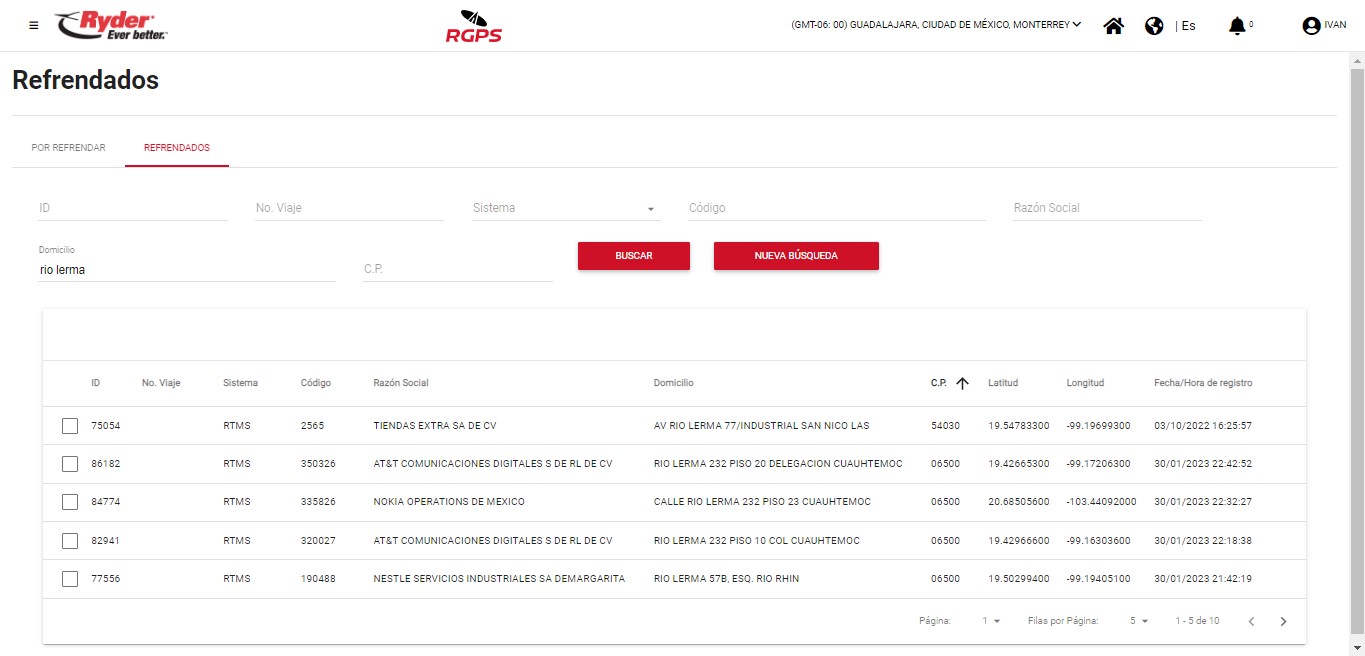Image resolution: width=1365 pixels, height=656 pixels.
Task: Sort by C.P. using arrow icon
Action: click(962, 383)
